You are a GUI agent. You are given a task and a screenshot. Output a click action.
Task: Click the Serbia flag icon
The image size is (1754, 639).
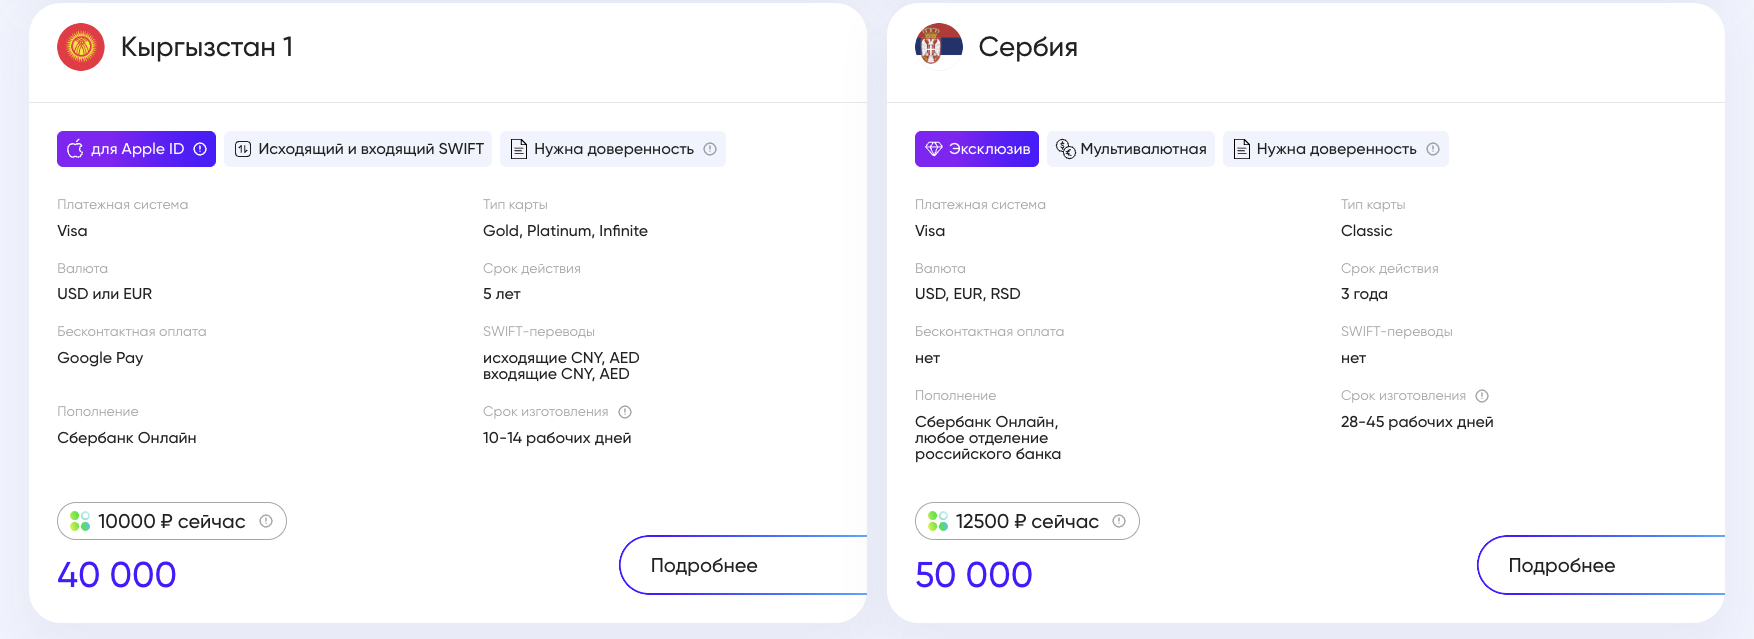coord(938,47)
